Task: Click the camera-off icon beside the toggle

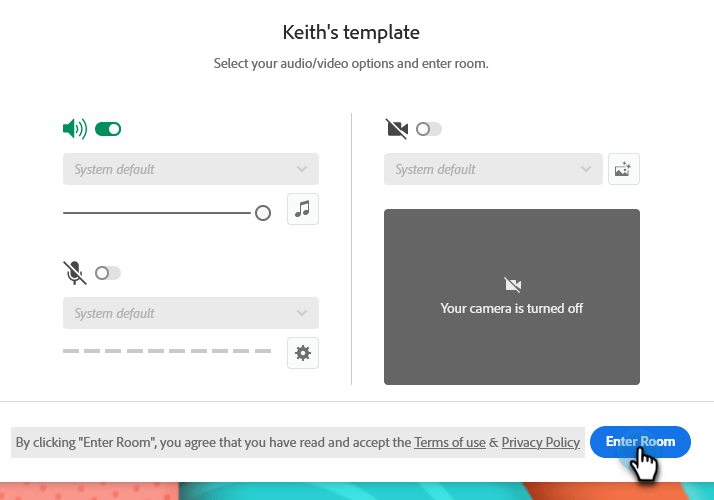Action: 397,129
